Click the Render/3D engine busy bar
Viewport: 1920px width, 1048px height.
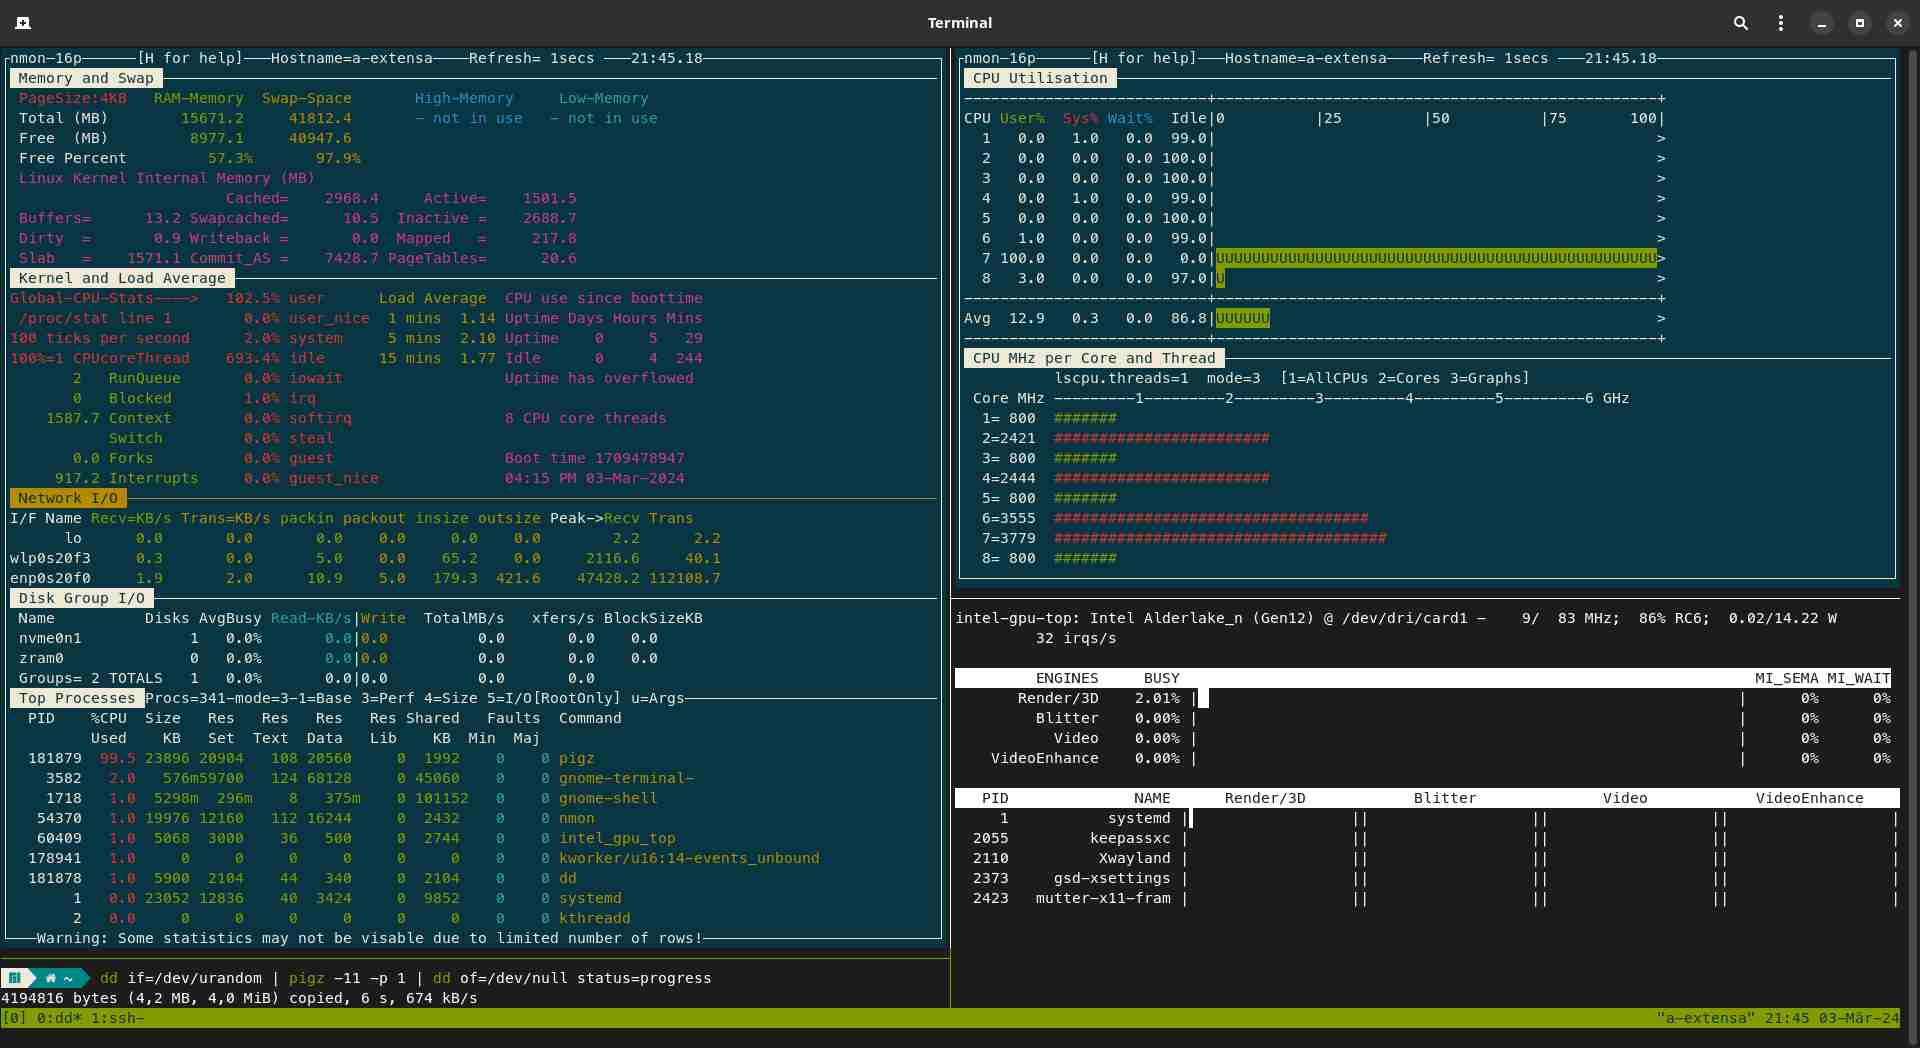1204,698
